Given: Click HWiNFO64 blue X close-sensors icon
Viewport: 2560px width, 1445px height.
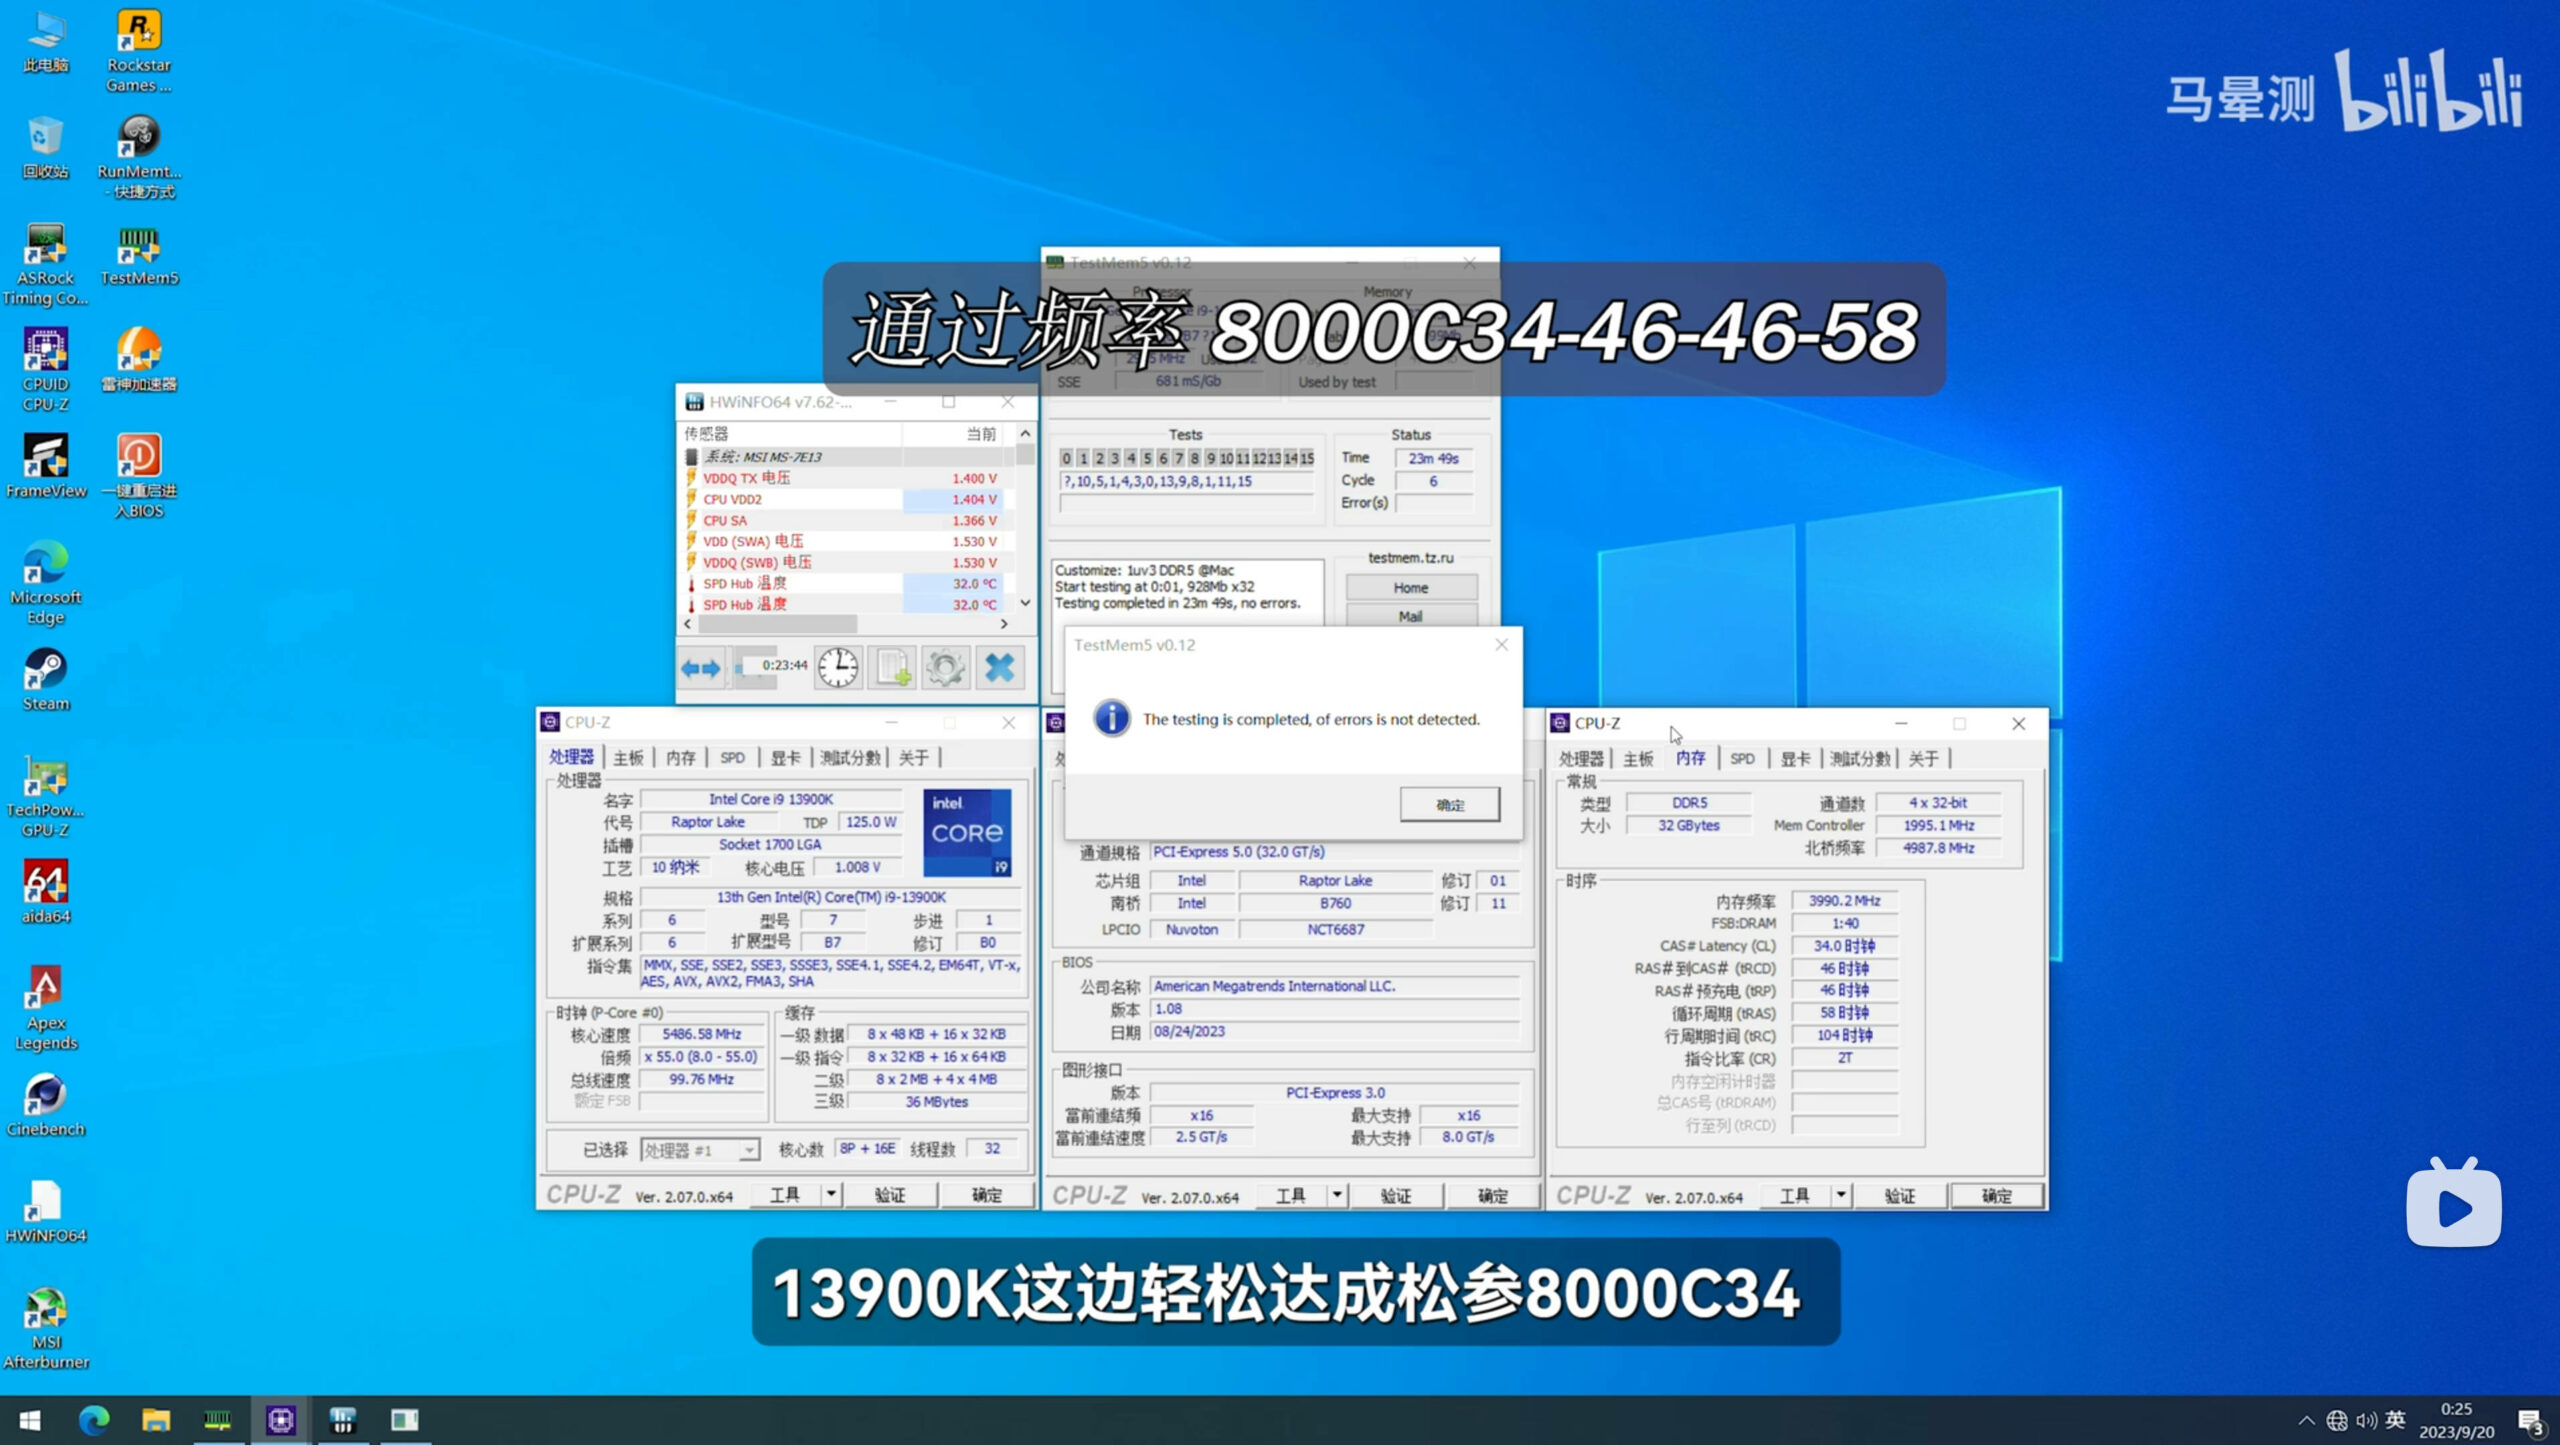Looking at the screenshot, I should pyautogui.click(x=999, y=667).
